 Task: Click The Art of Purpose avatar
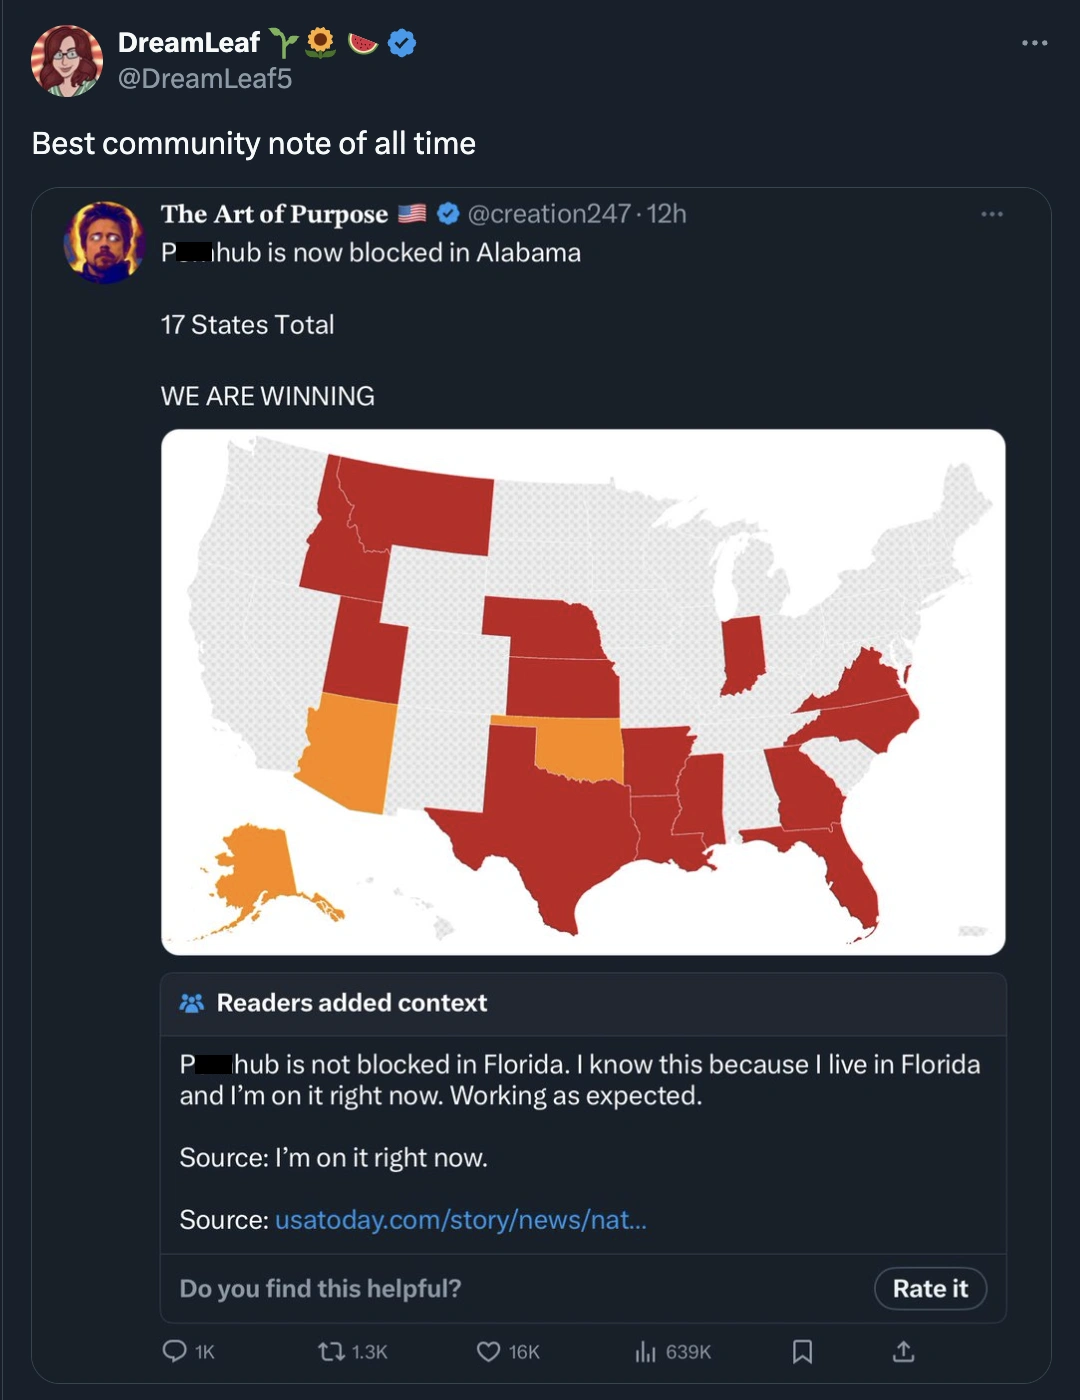pyautogui.click(x=104, y=242)
